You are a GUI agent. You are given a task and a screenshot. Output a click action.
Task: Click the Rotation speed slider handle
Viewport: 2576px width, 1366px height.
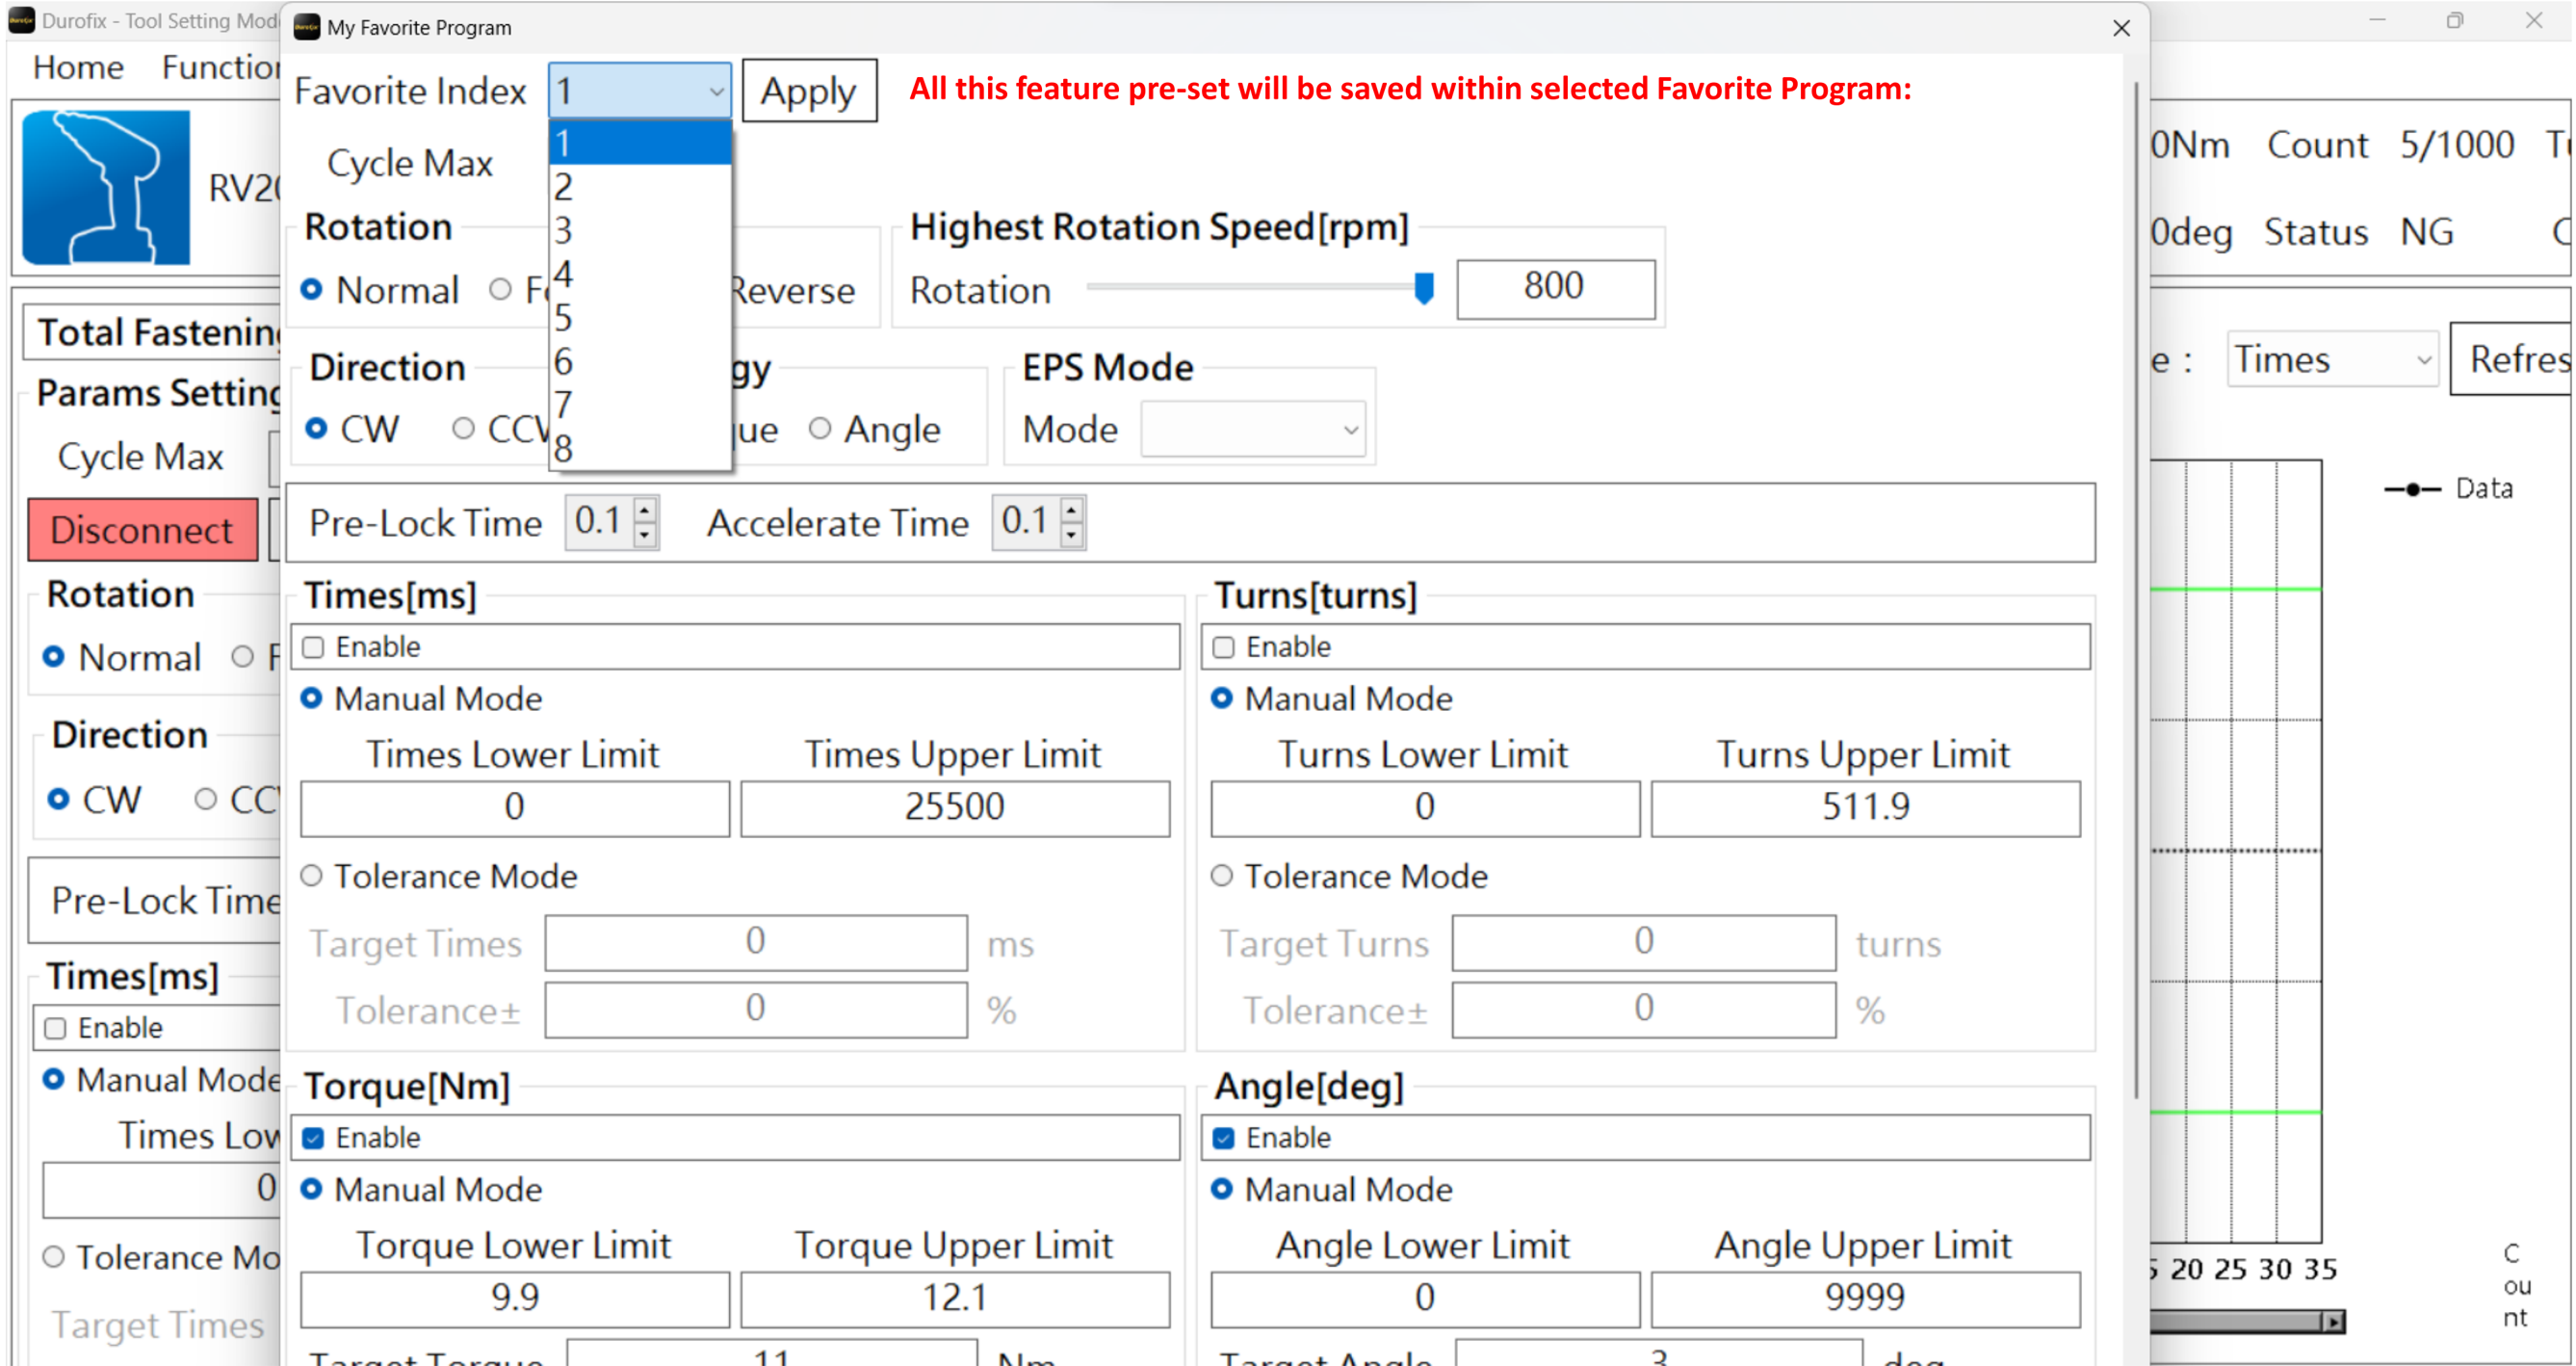coord(1423,288)
